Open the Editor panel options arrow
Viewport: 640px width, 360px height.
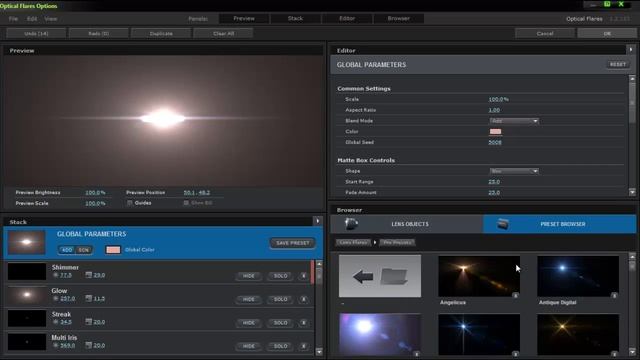631,50
